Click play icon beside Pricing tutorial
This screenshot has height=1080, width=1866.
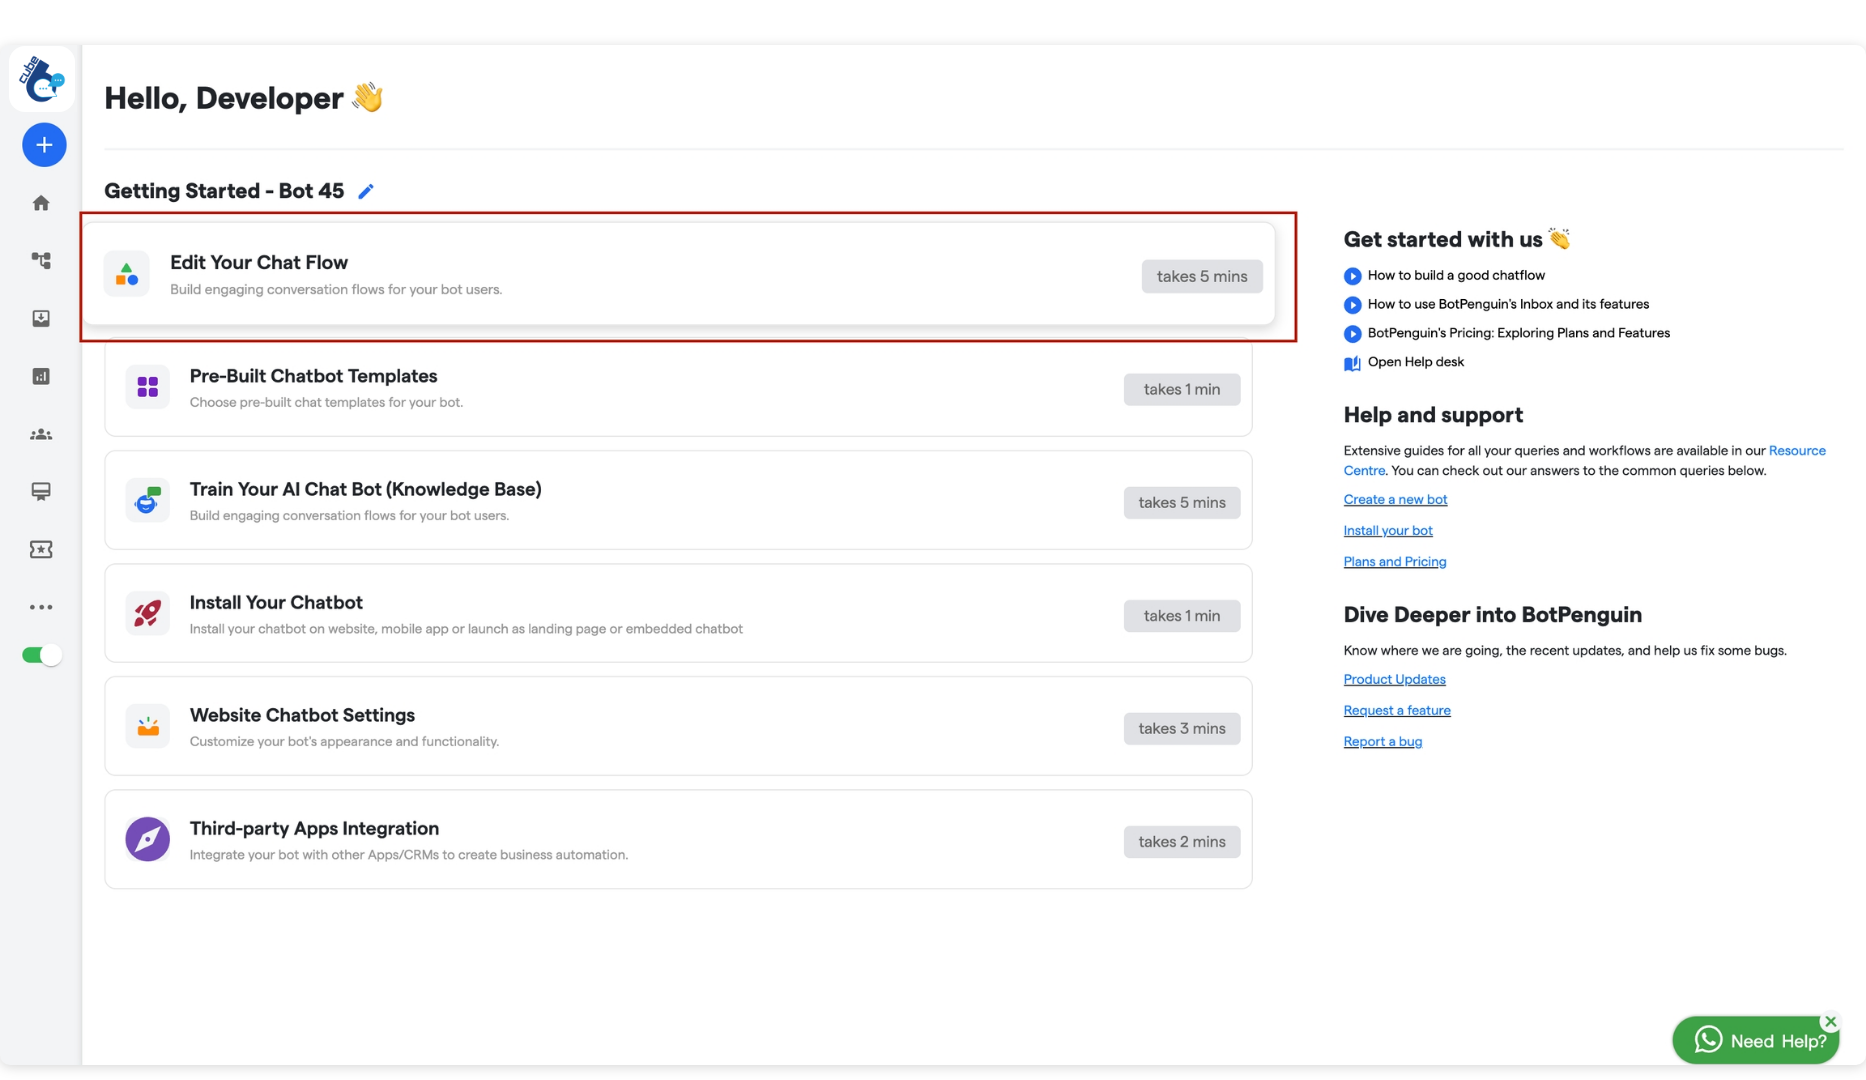(1352, 334)
